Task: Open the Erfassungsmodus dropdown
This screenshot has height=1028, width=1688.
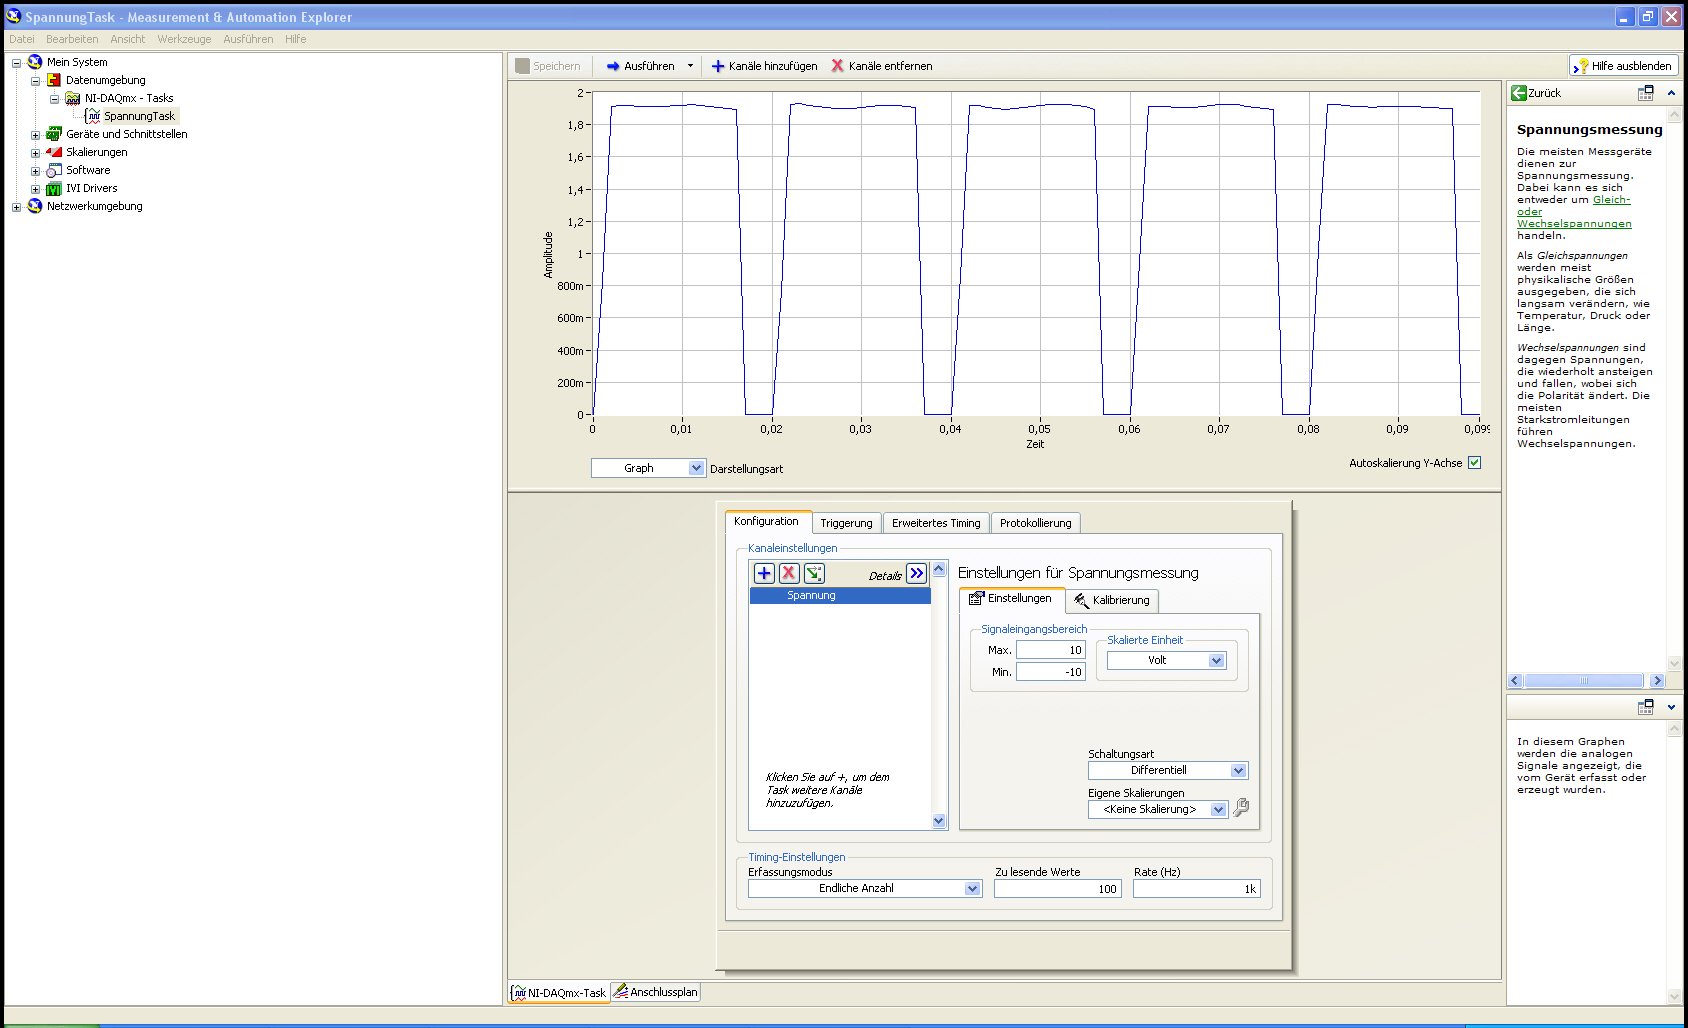Action: pos(972,888)
